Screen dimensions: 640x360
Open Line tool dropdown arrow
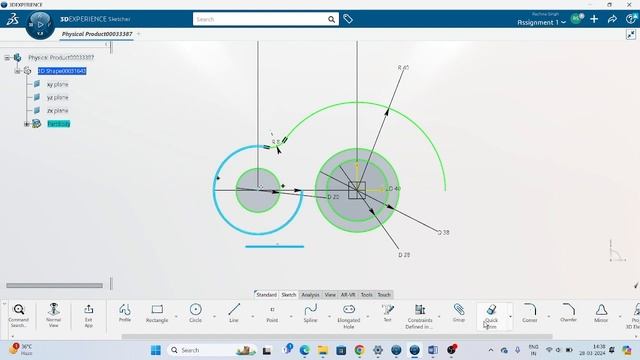[x=253, y=316]
